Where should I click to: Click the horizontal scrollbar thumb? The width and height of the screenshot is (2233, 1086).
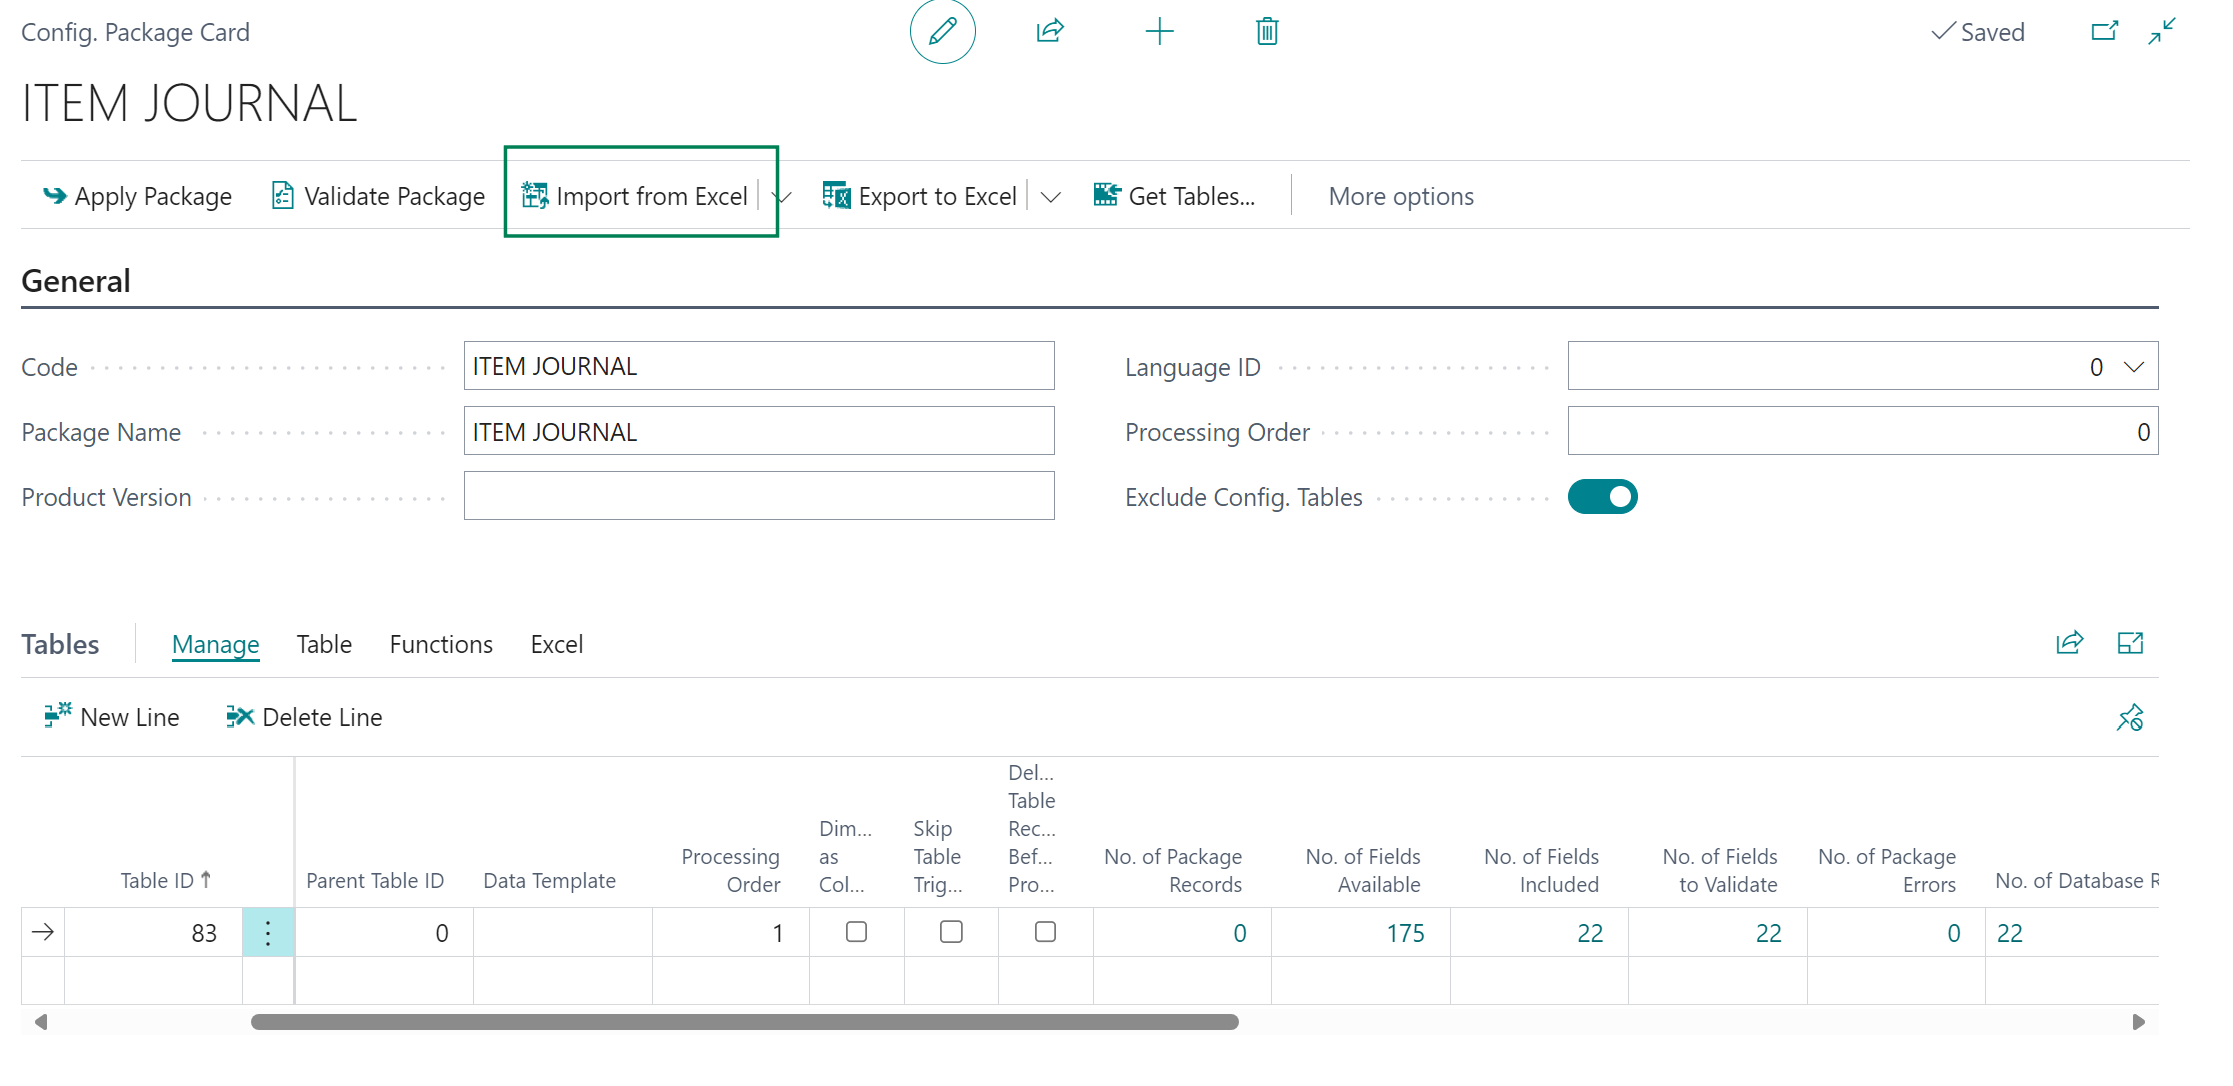click(x=745, y=1022)
